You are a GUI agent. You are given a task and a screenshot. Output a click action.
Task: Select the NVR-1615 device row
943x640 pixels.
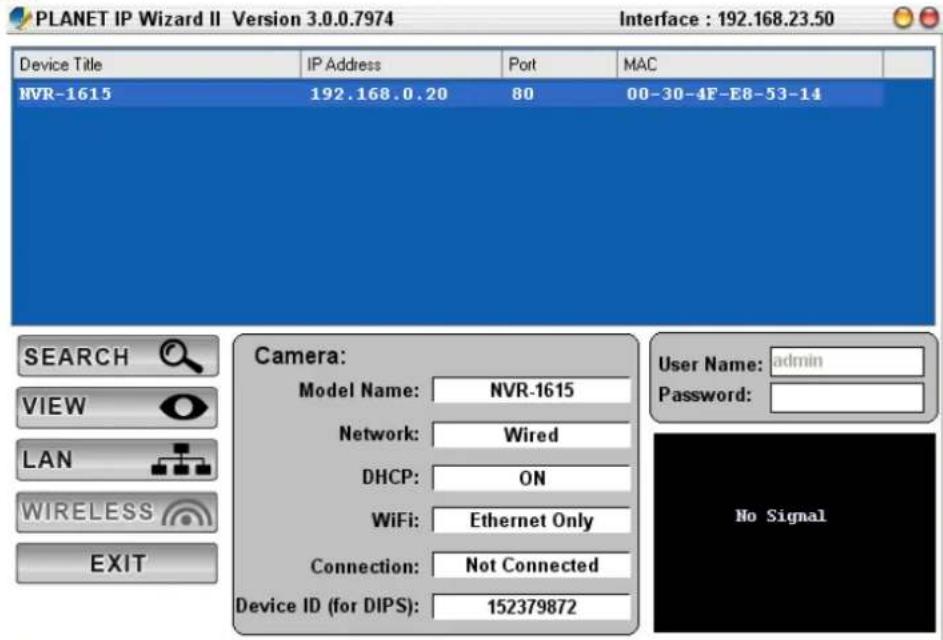point(448,94)
